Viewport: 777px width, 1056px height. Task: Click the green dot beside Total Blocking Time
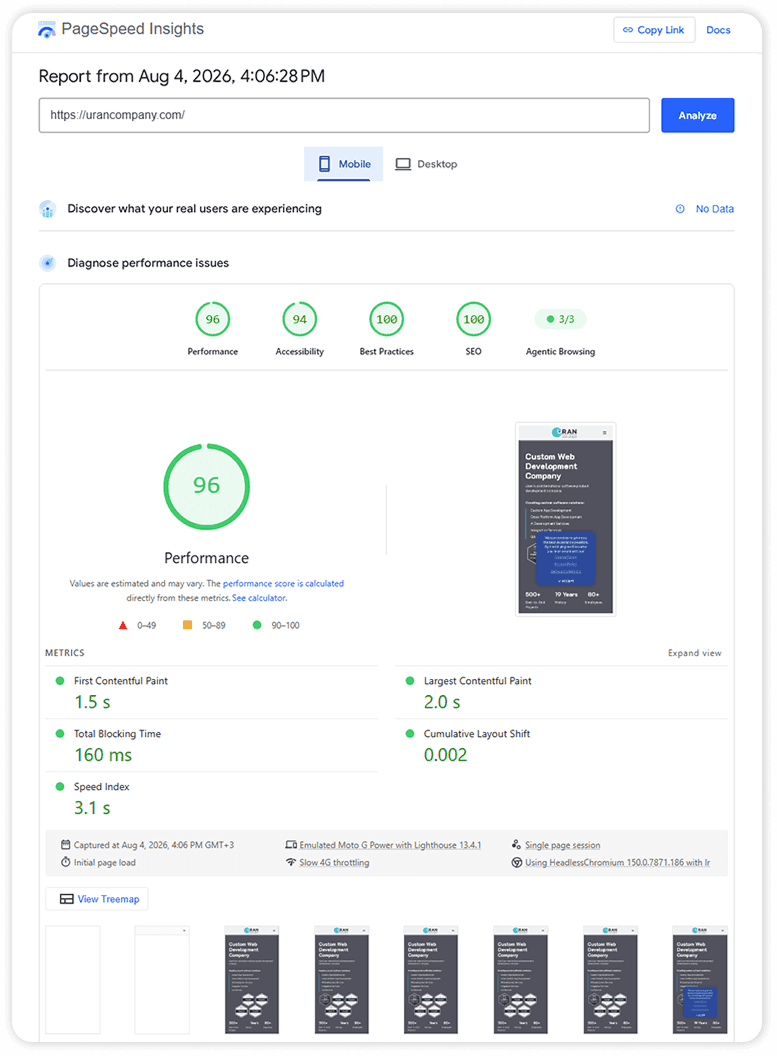tap(60, 733)
